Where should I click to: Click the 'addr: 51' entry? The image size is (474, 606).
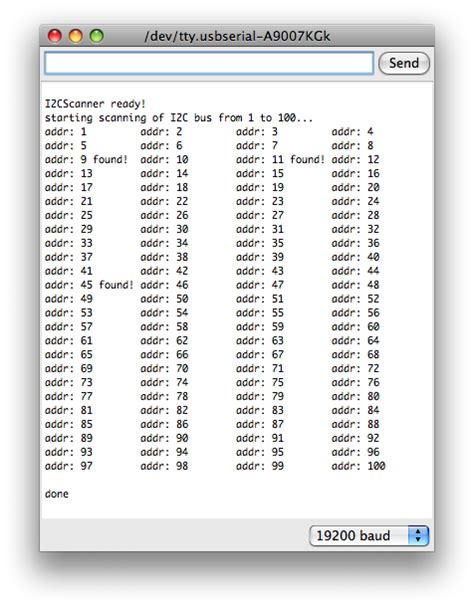coord(260,299)
